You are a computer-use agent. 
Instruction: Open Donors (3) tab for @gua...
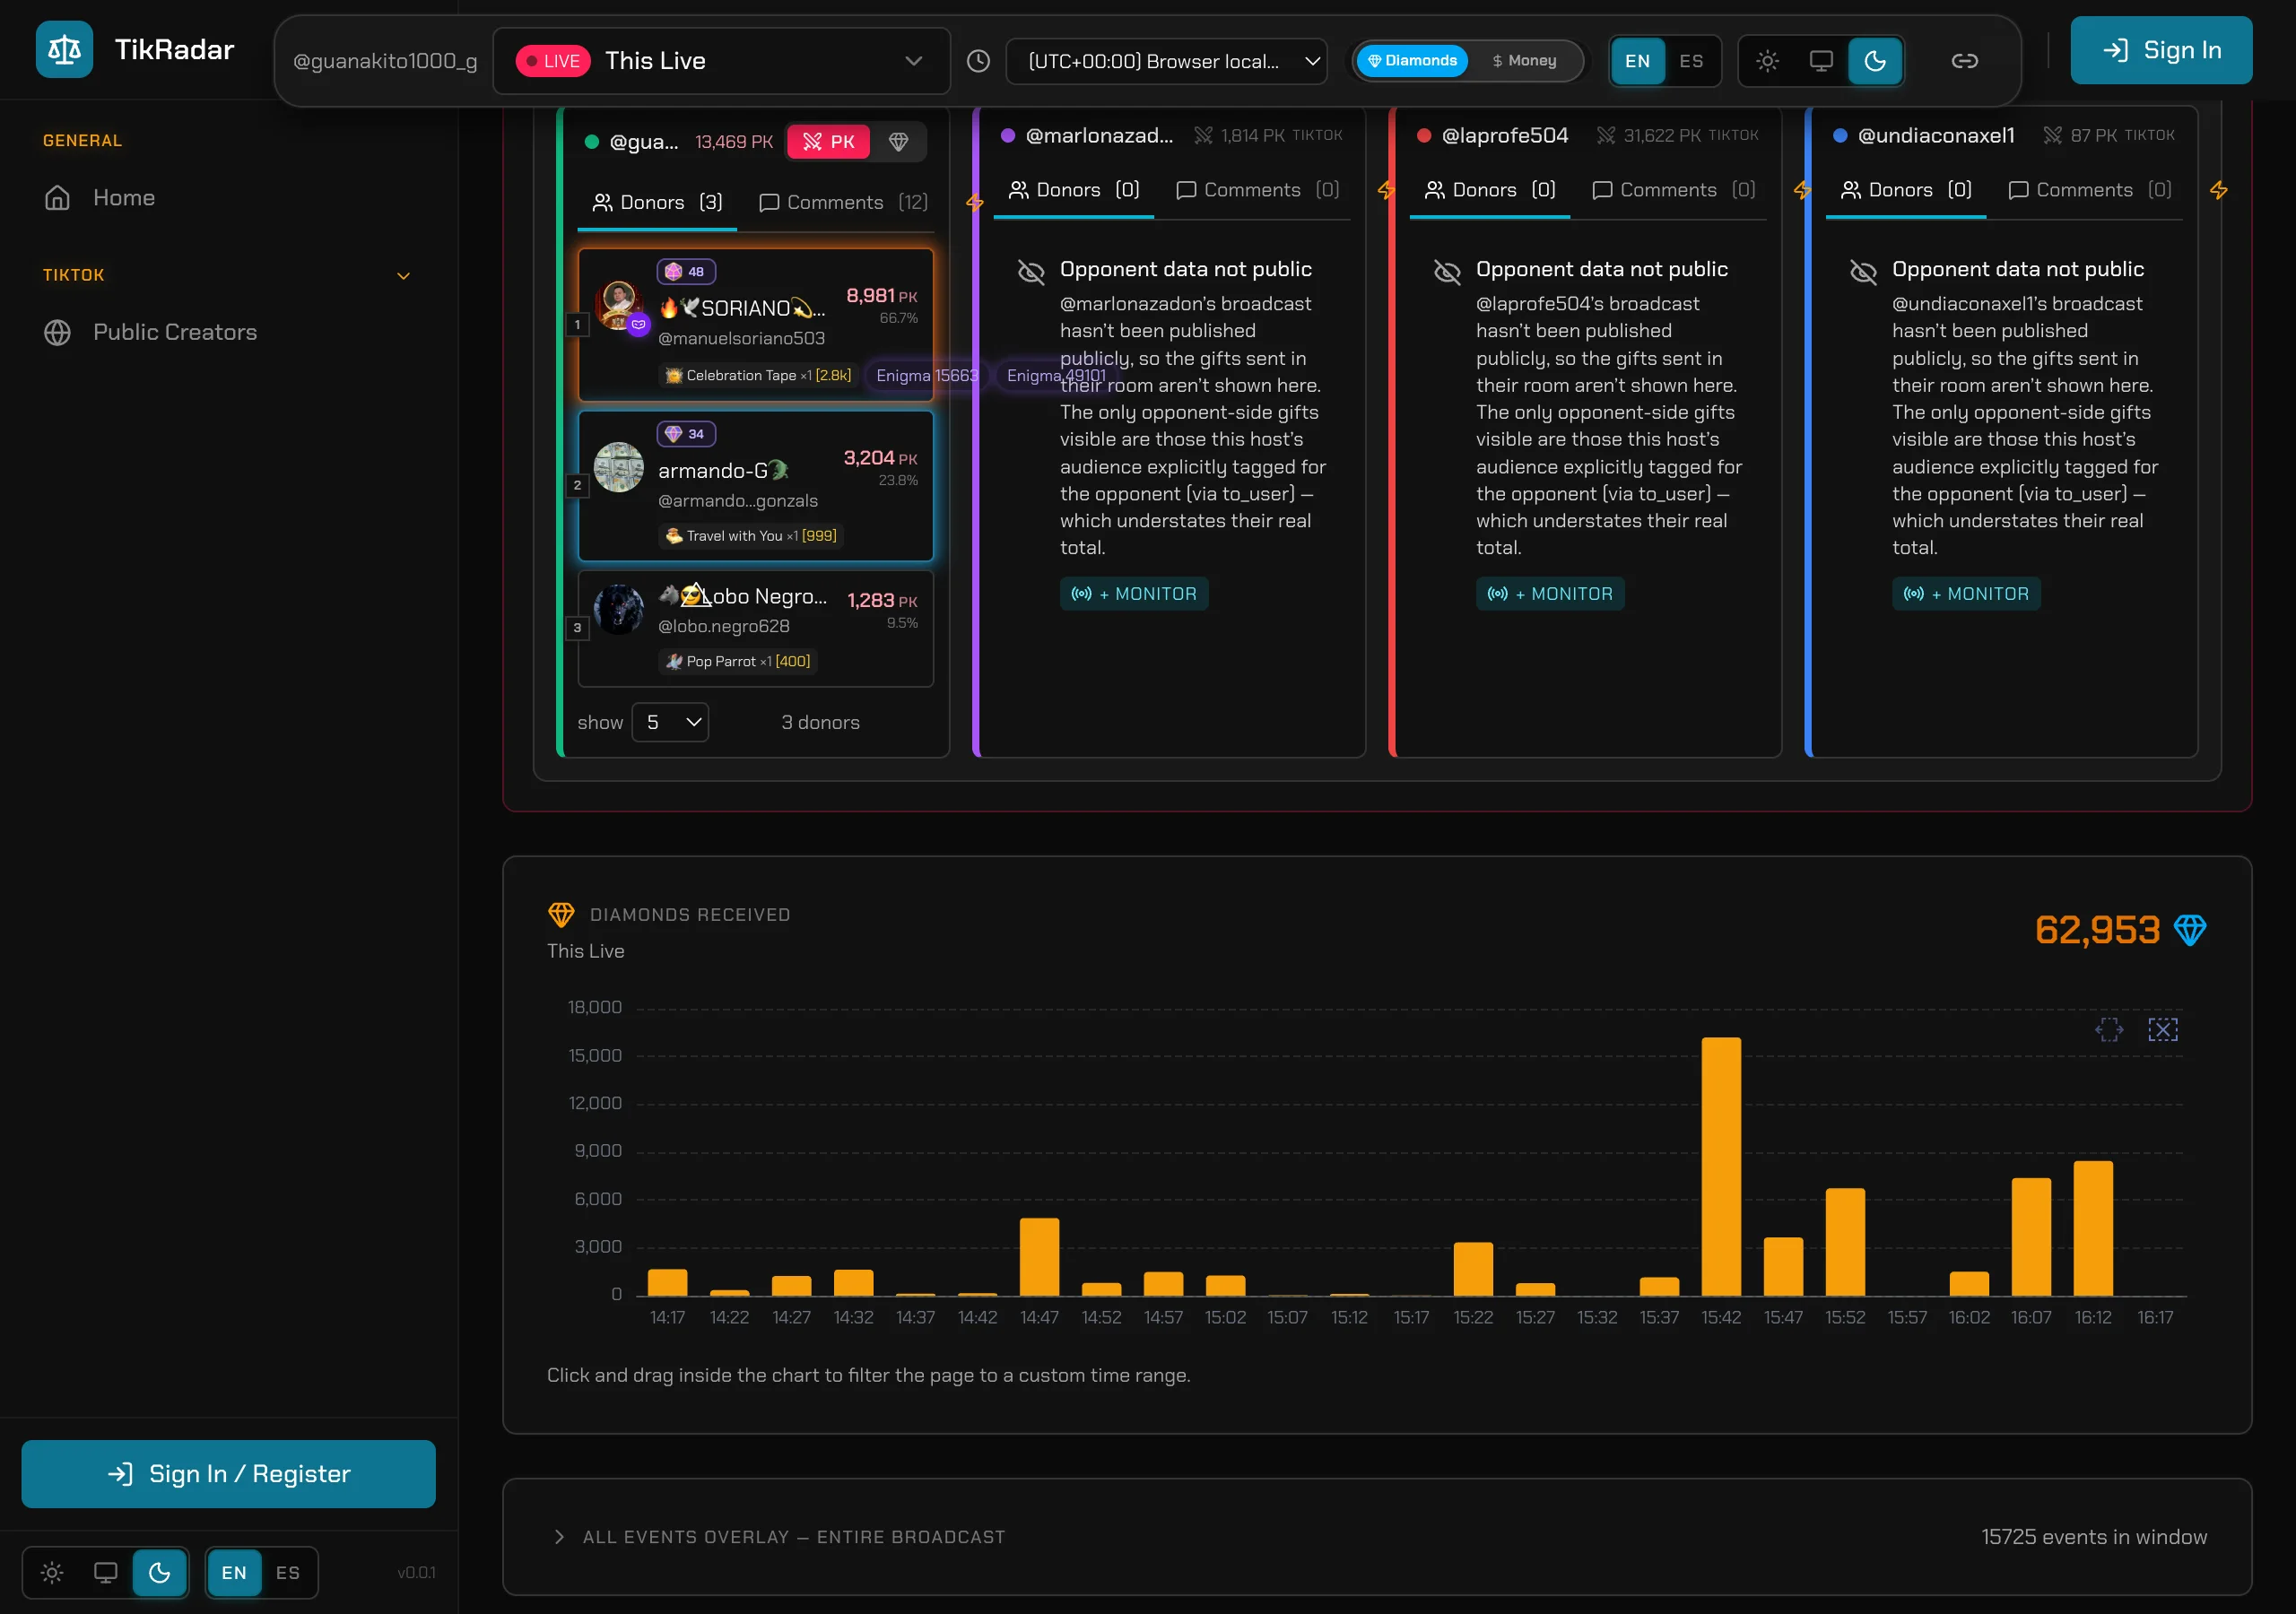tap(657, 203)
